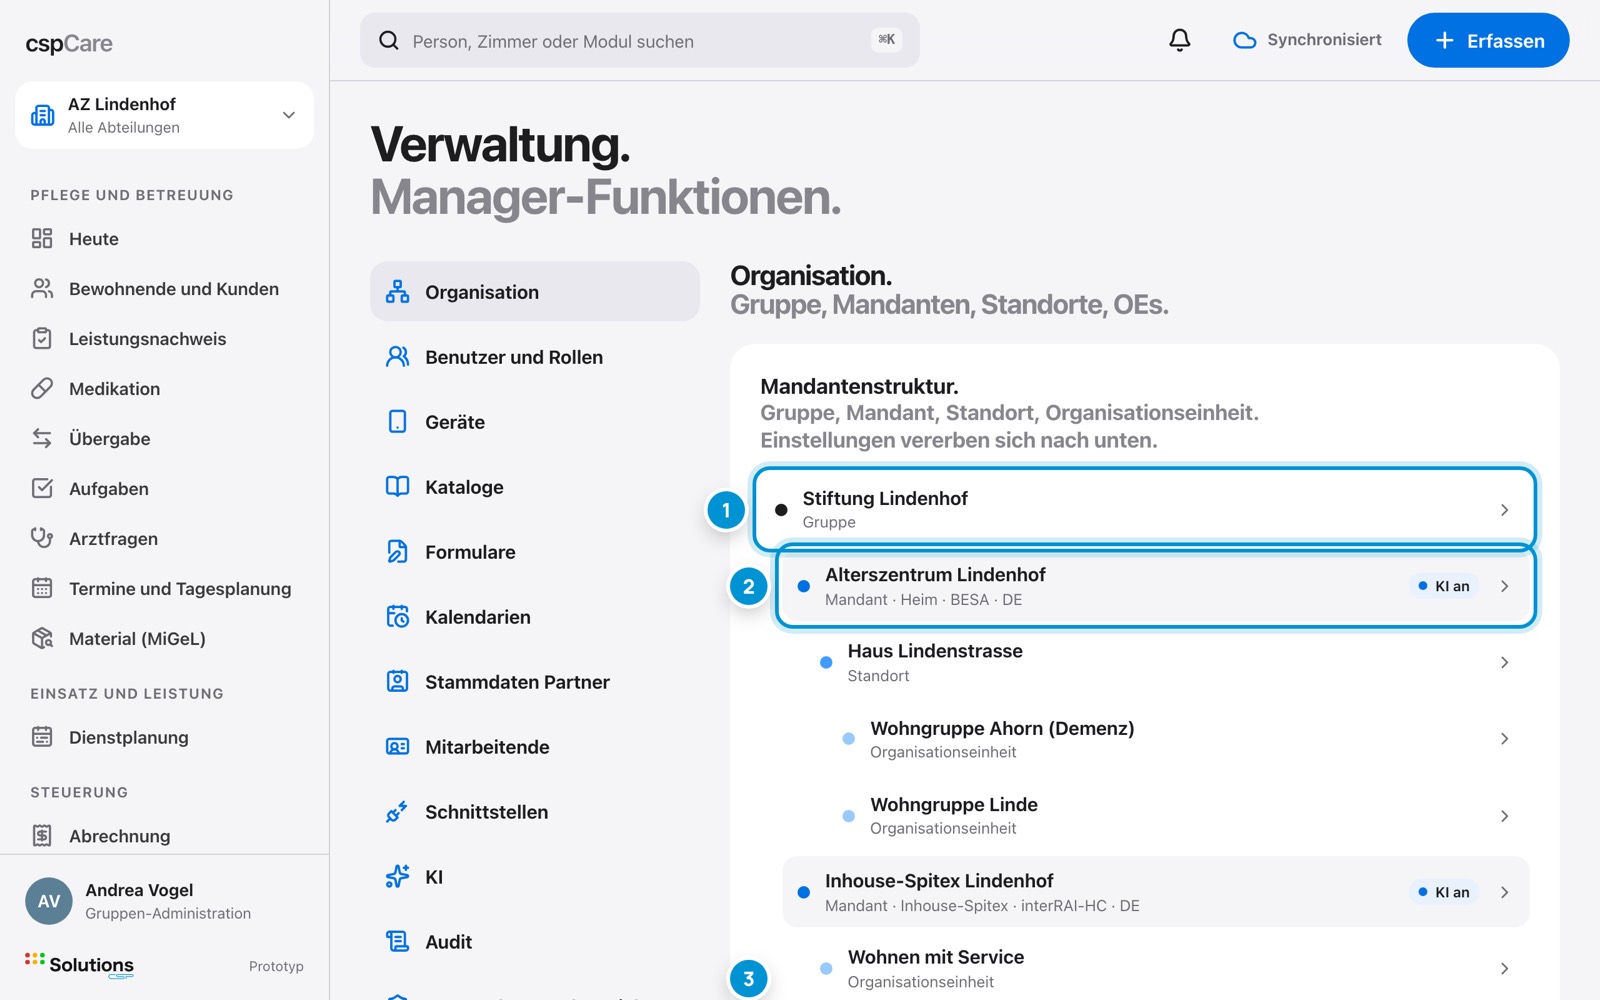The height and width of the screenshot is (1000, 1600).
Task: Click the KI sparkle icon
Action: click(397, 876)
